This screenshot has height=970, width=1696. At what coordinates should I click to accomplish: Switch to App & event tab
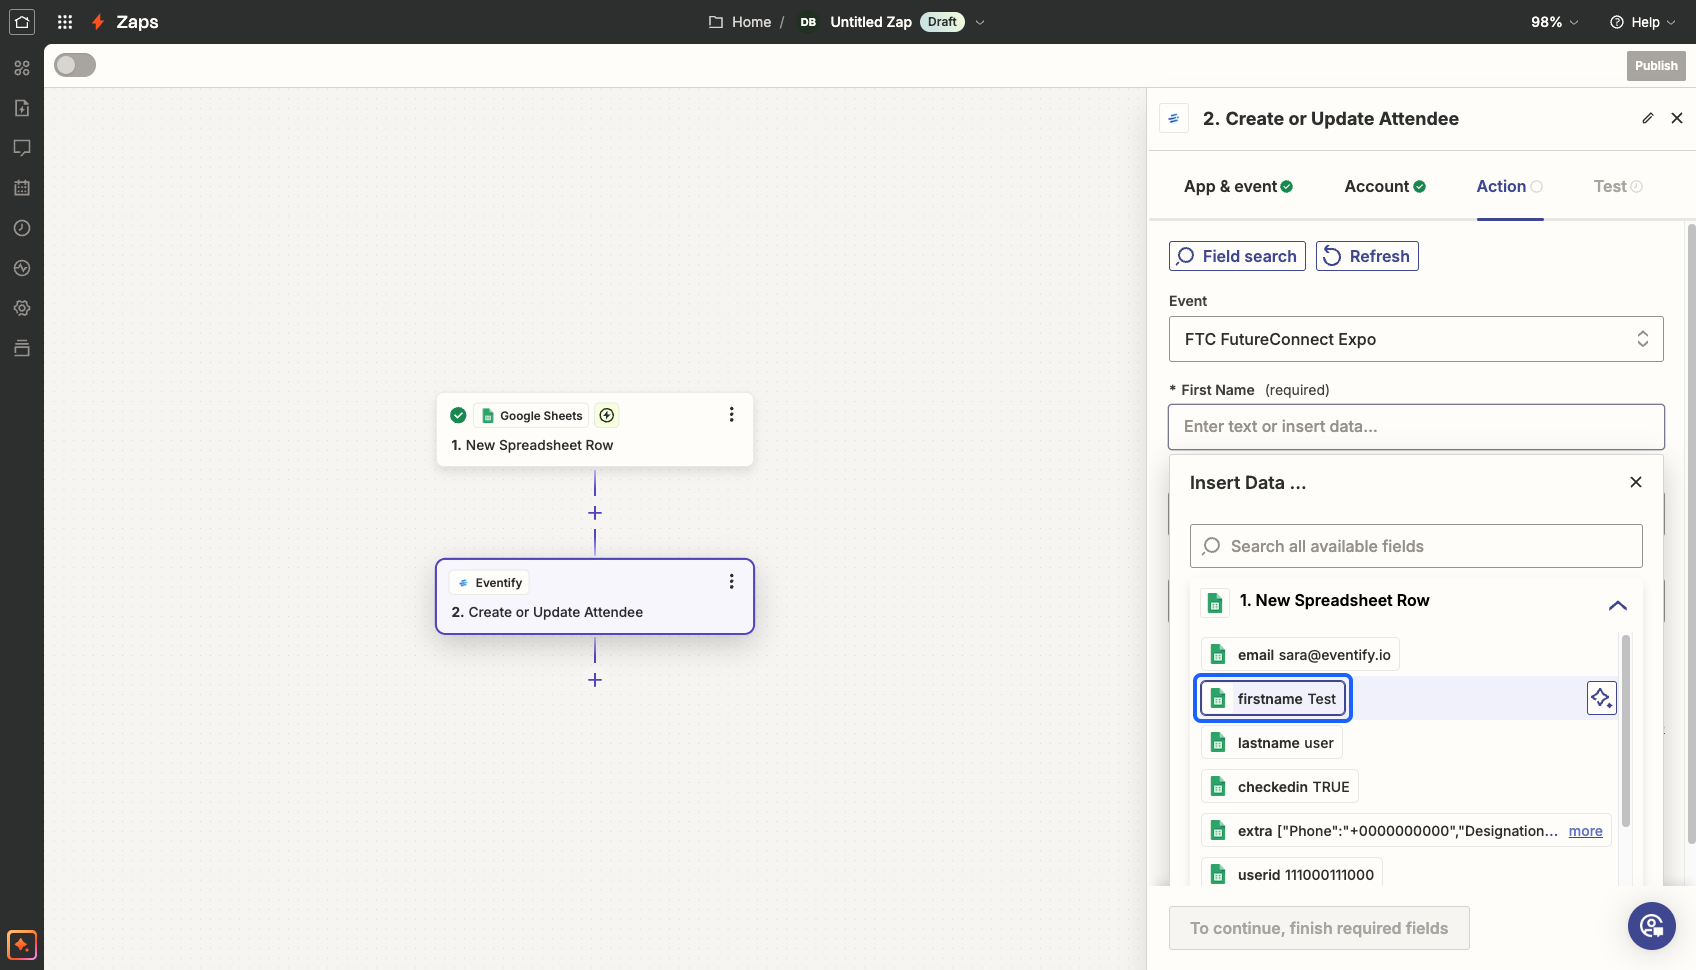[1238, 186]
